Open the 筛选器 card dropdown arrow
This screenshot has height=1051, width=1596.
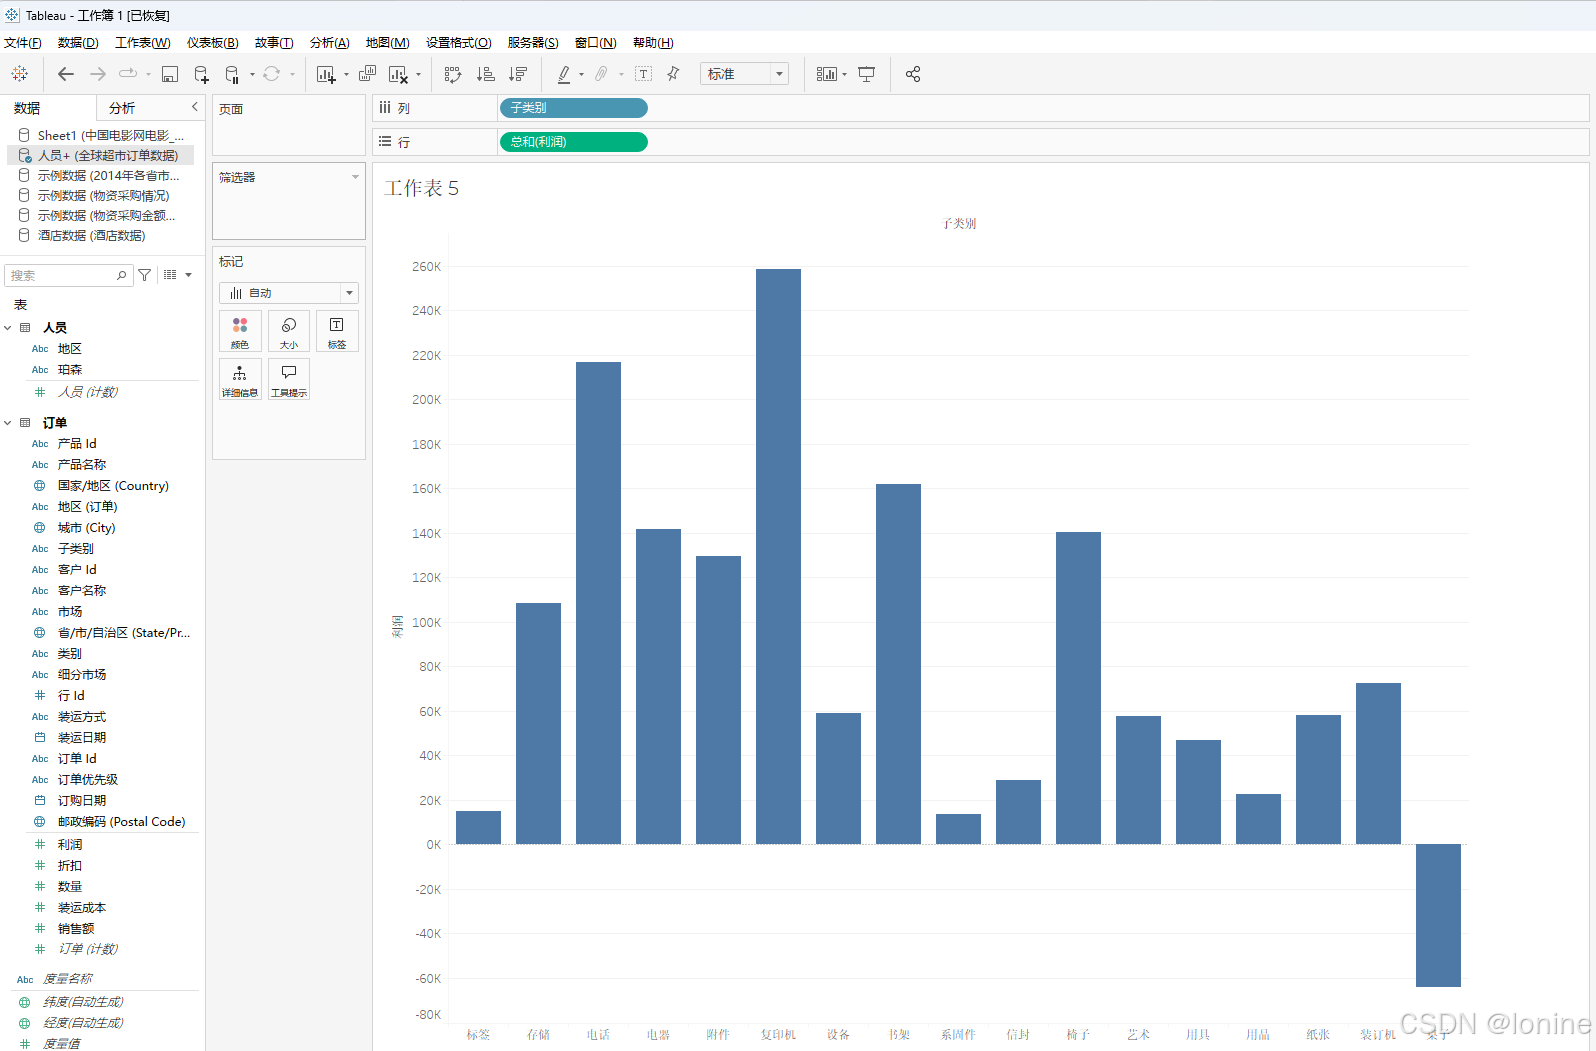tap(355, 177)
